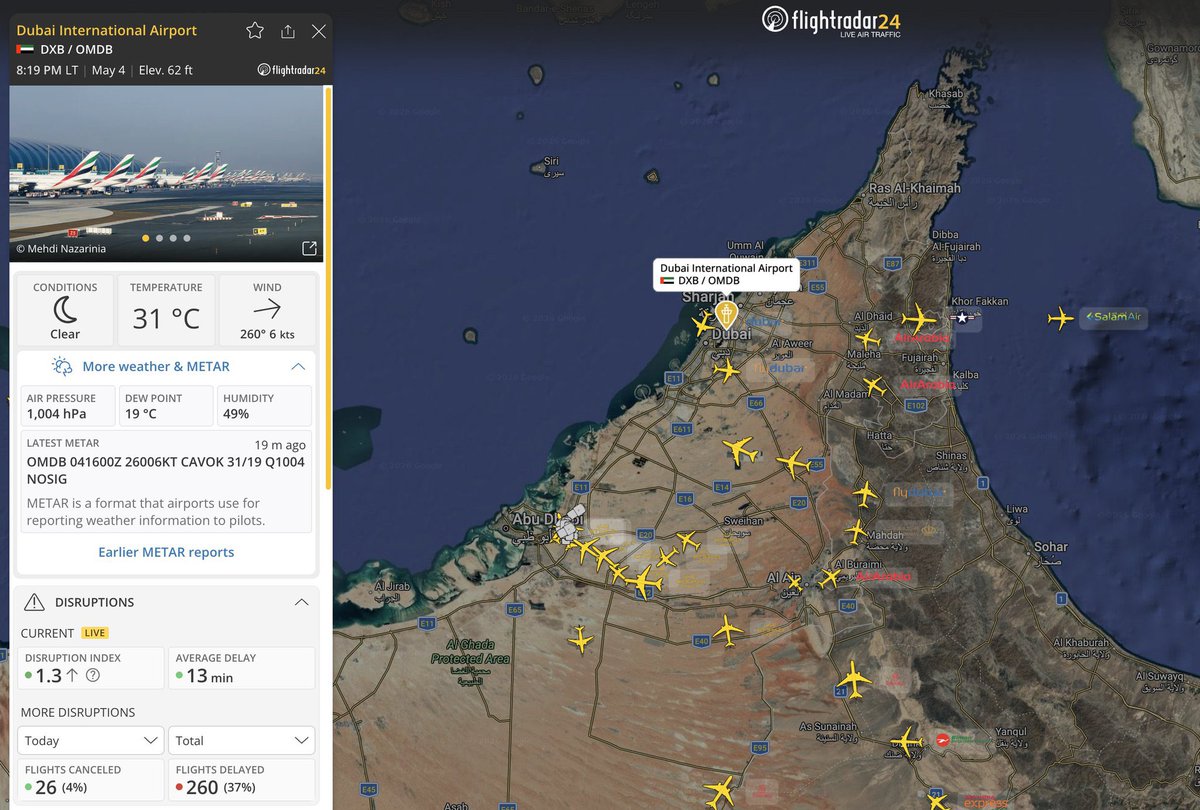1200x810 pixels.
Task: Click the Humidity 49% value
Action: [236, 414]
